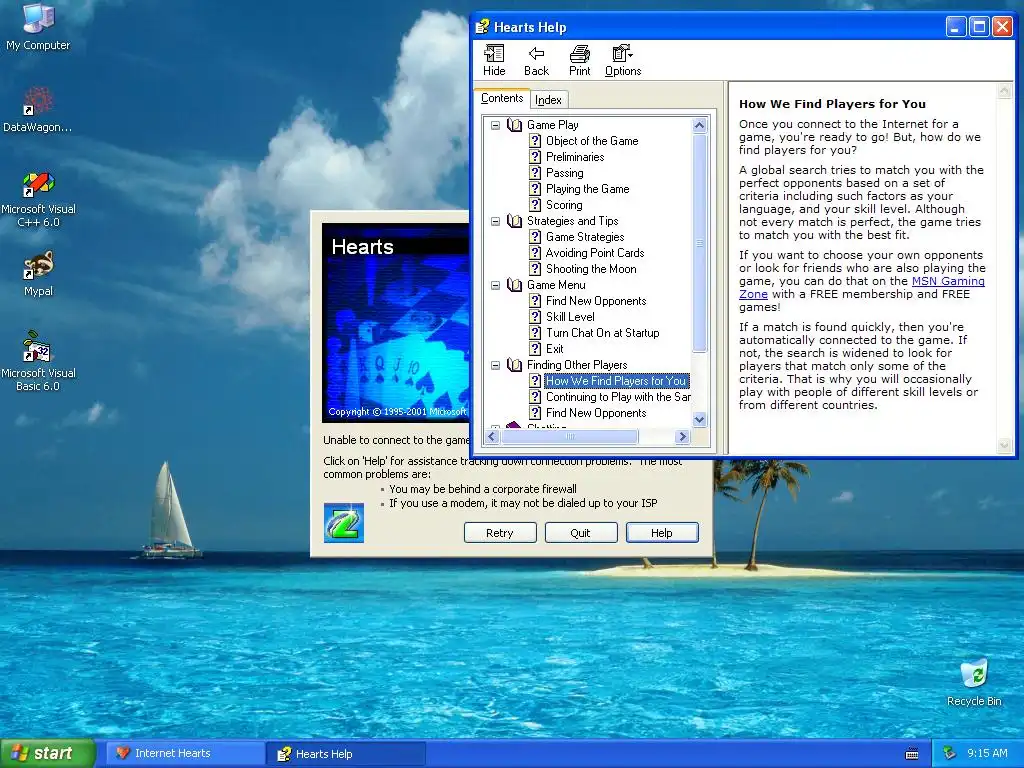Click contents tree scroll down arrow

pyautogui.click(x=699, y=419)
